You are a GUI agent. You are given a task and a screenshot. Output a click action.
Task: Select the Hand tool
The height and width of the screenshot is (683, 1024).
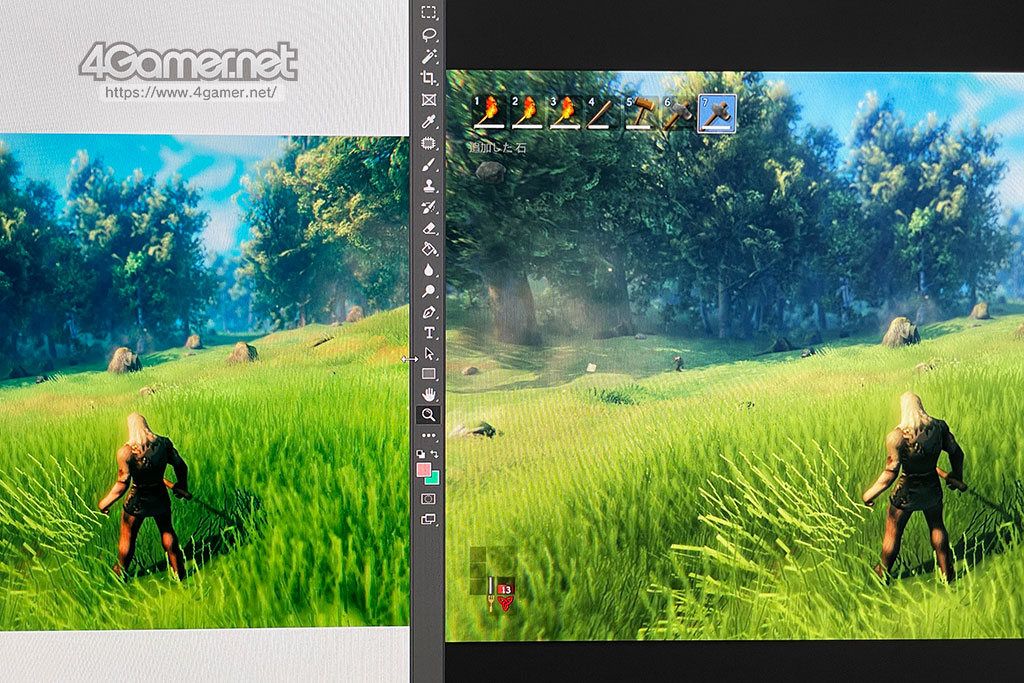428,394
